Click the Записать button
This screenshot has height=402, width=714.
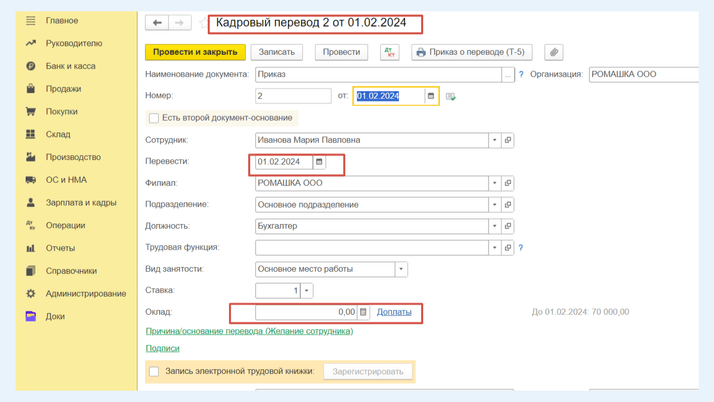[x=277, y=52]
